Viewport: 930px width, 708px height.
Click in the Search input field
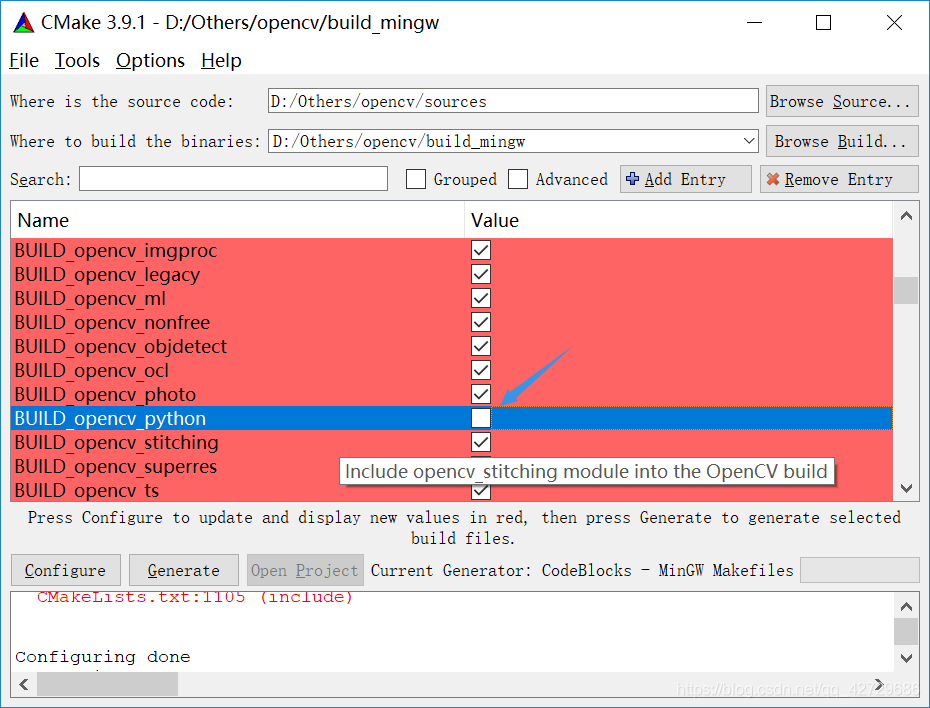tap(233, 178)
